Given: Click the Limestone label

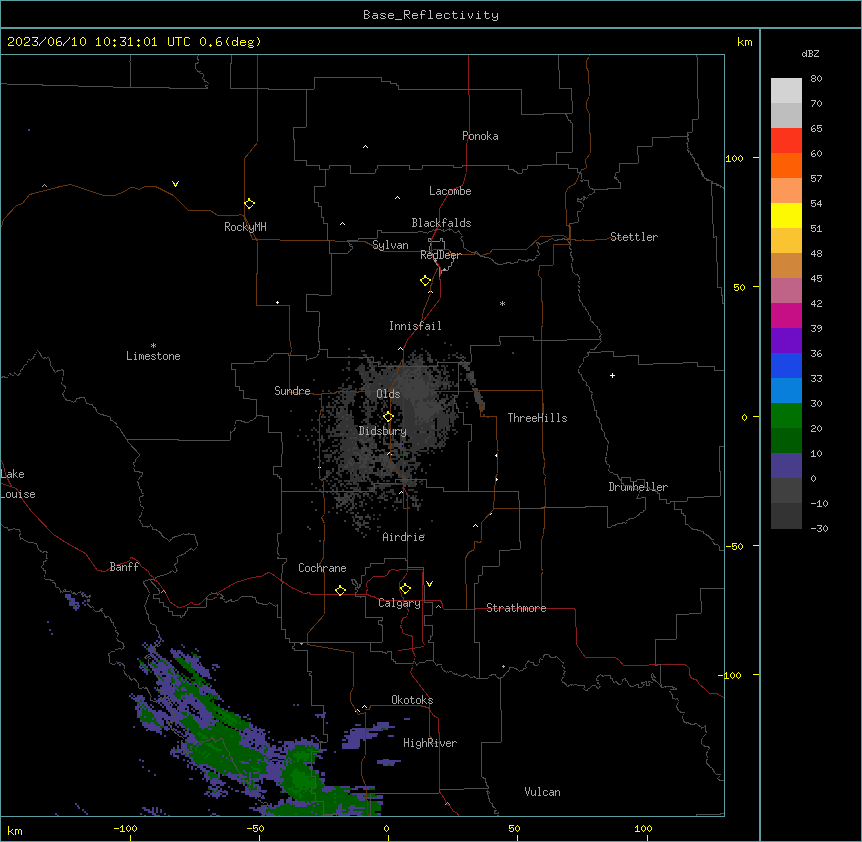Looking at the screenshot, I should 153,356.
